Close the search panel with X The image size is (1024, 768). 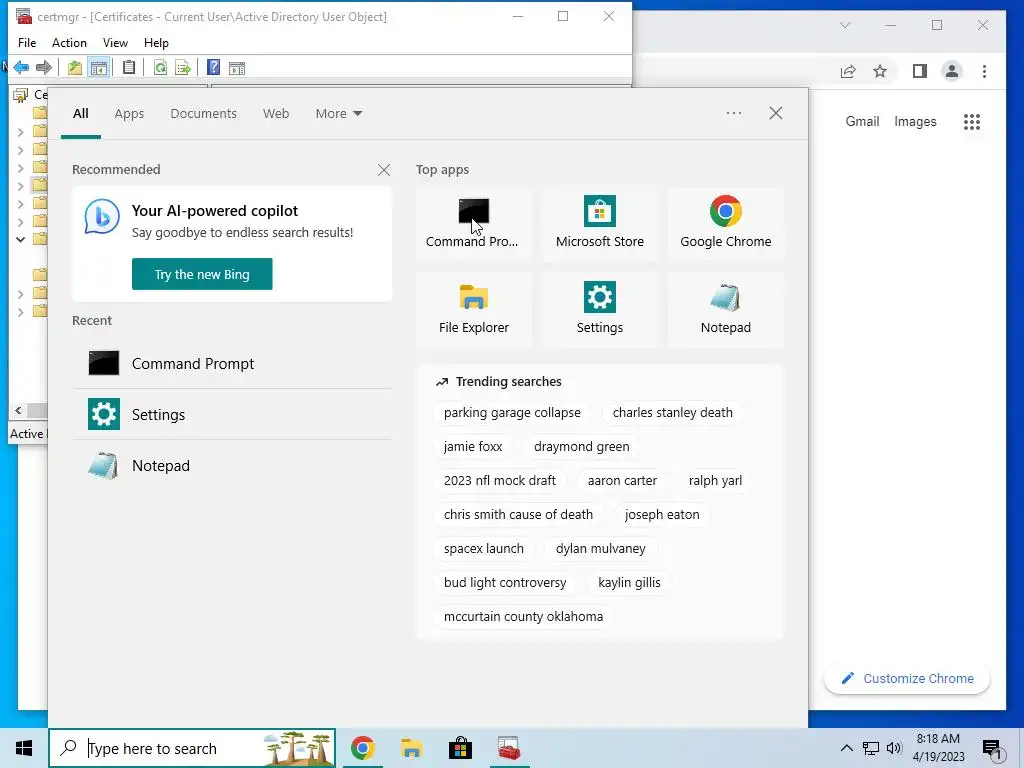click(776, 113)
